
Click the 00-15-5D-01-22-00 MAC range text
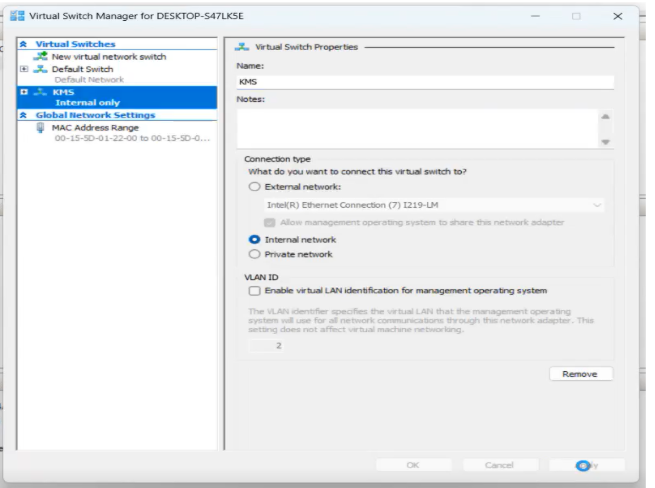click(132, 138)
